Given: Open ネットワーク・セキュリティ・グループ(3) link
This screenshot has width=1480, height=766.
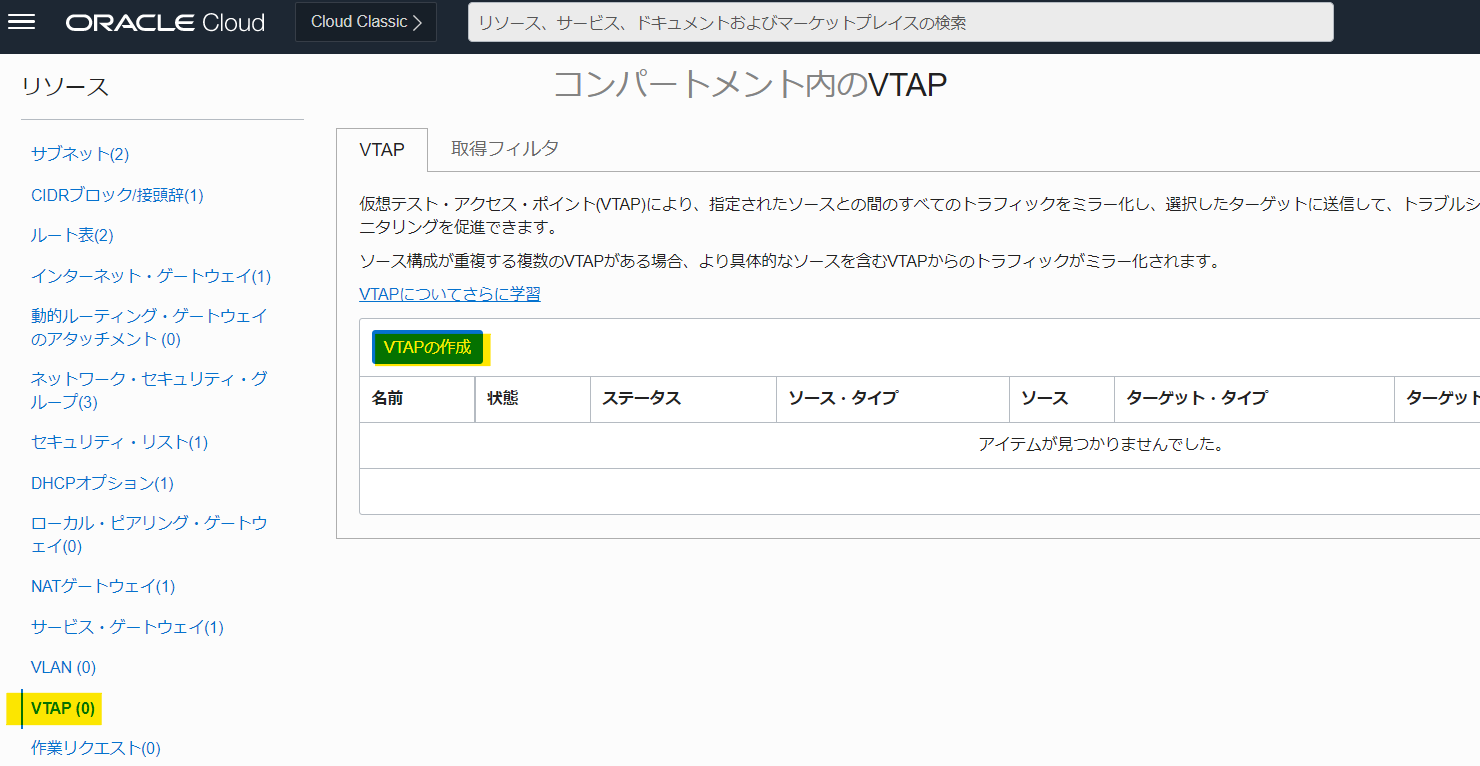Looking at the screenshot, I should point(150,390).
